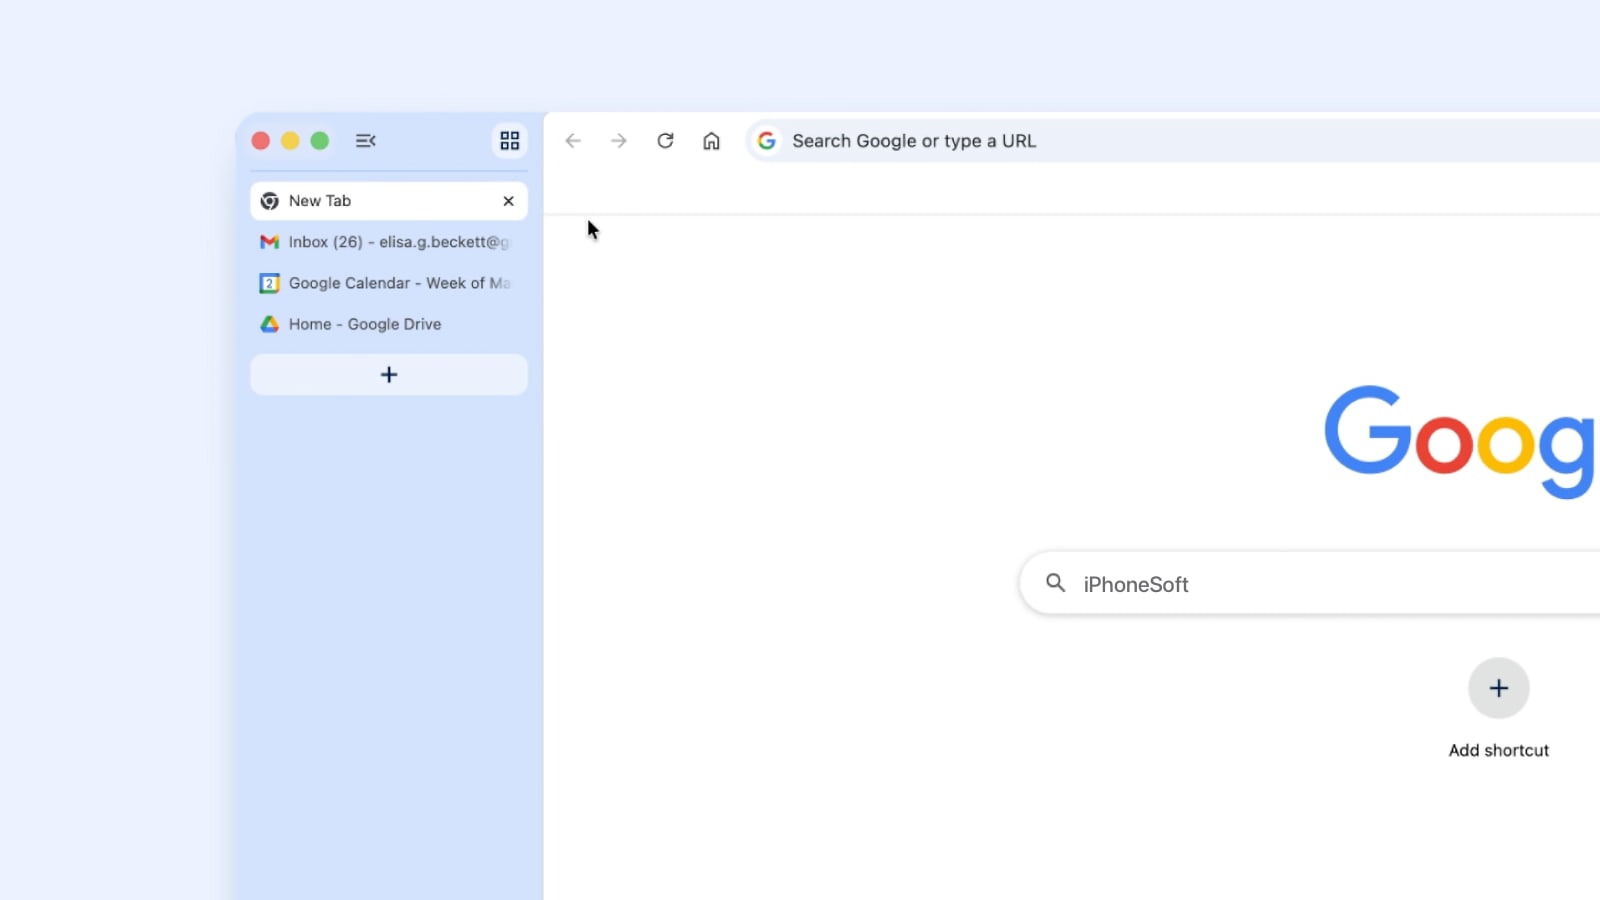1600x900 pixels.
Task: Click inside the iPhoneSoft search field
Action: (1200, 583)
